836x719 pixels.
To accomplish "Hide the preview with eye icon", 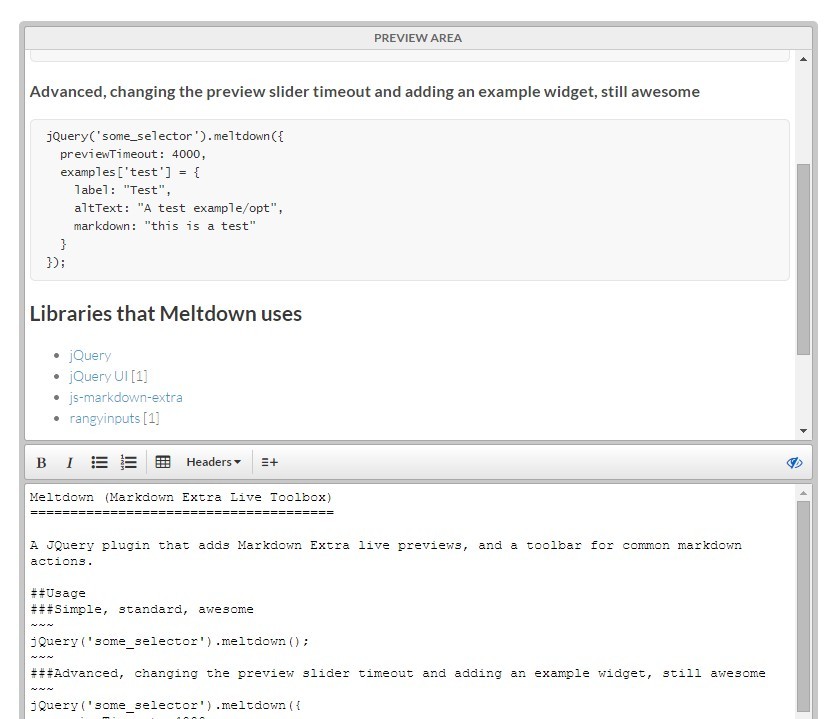I will (794, 462).
